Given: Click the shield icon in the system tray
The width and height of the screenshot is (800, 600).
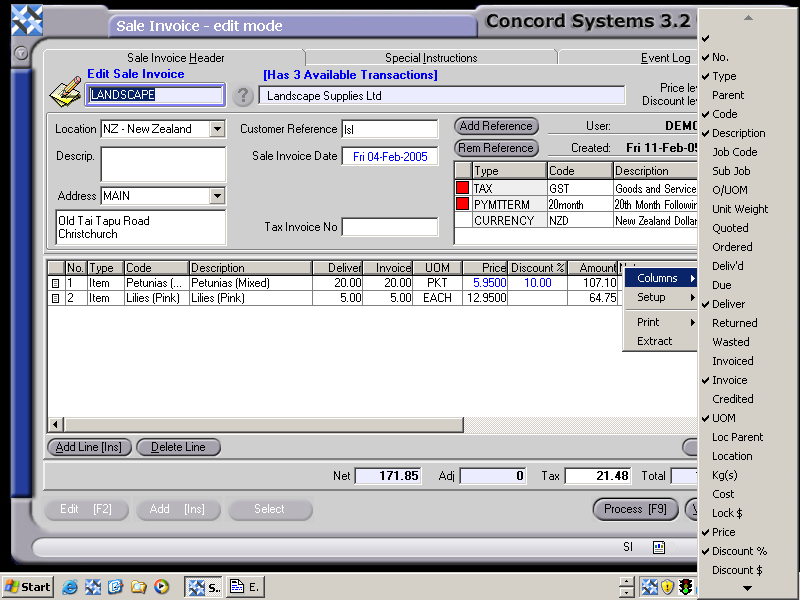Looking at the screenshot, I should click(x=667, y=587).
